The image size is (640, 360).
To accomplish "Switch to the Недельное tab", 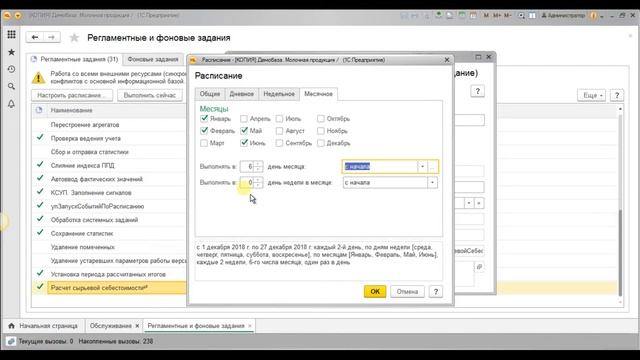I will [x=279, y=94].
